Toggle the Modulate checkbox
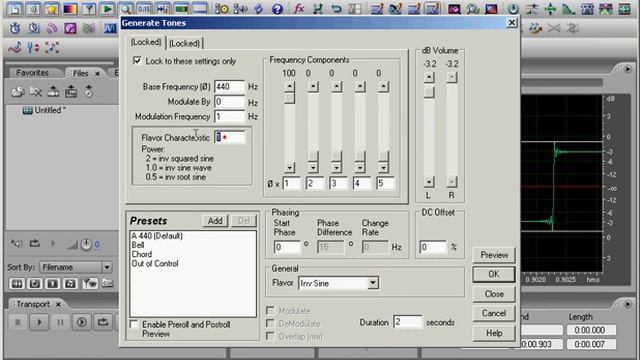 click(x=270, y=311)
